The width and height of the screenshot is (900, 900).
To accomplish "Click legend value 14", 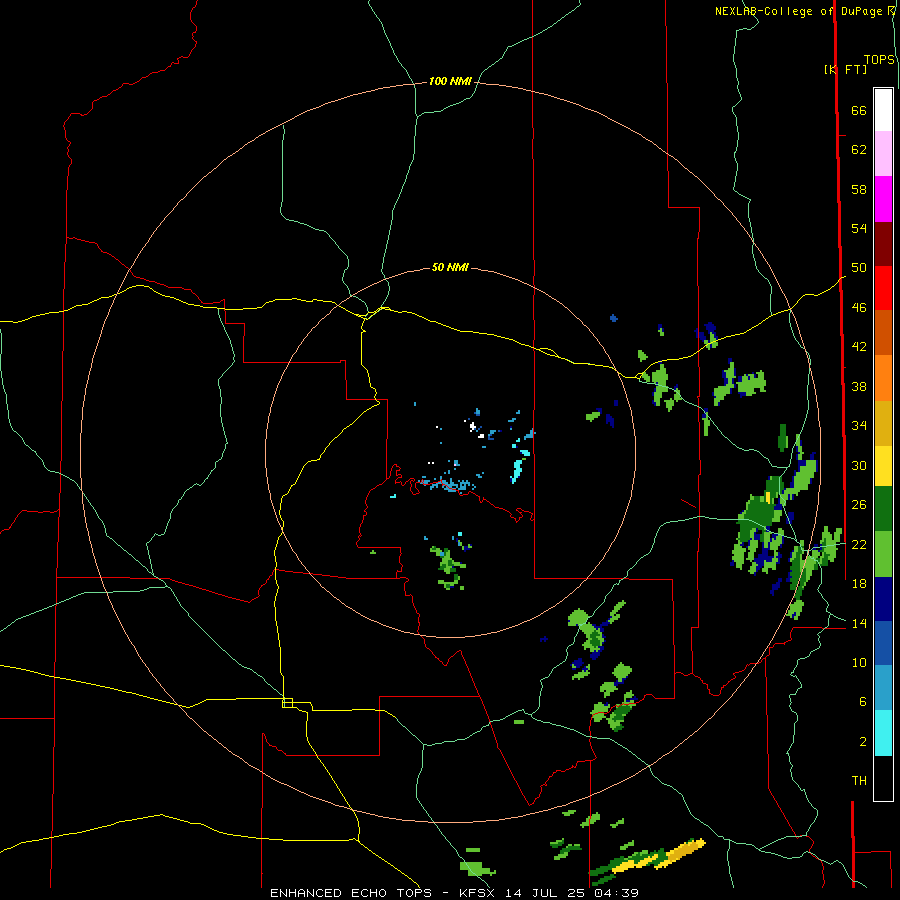I will click(859, 623).
